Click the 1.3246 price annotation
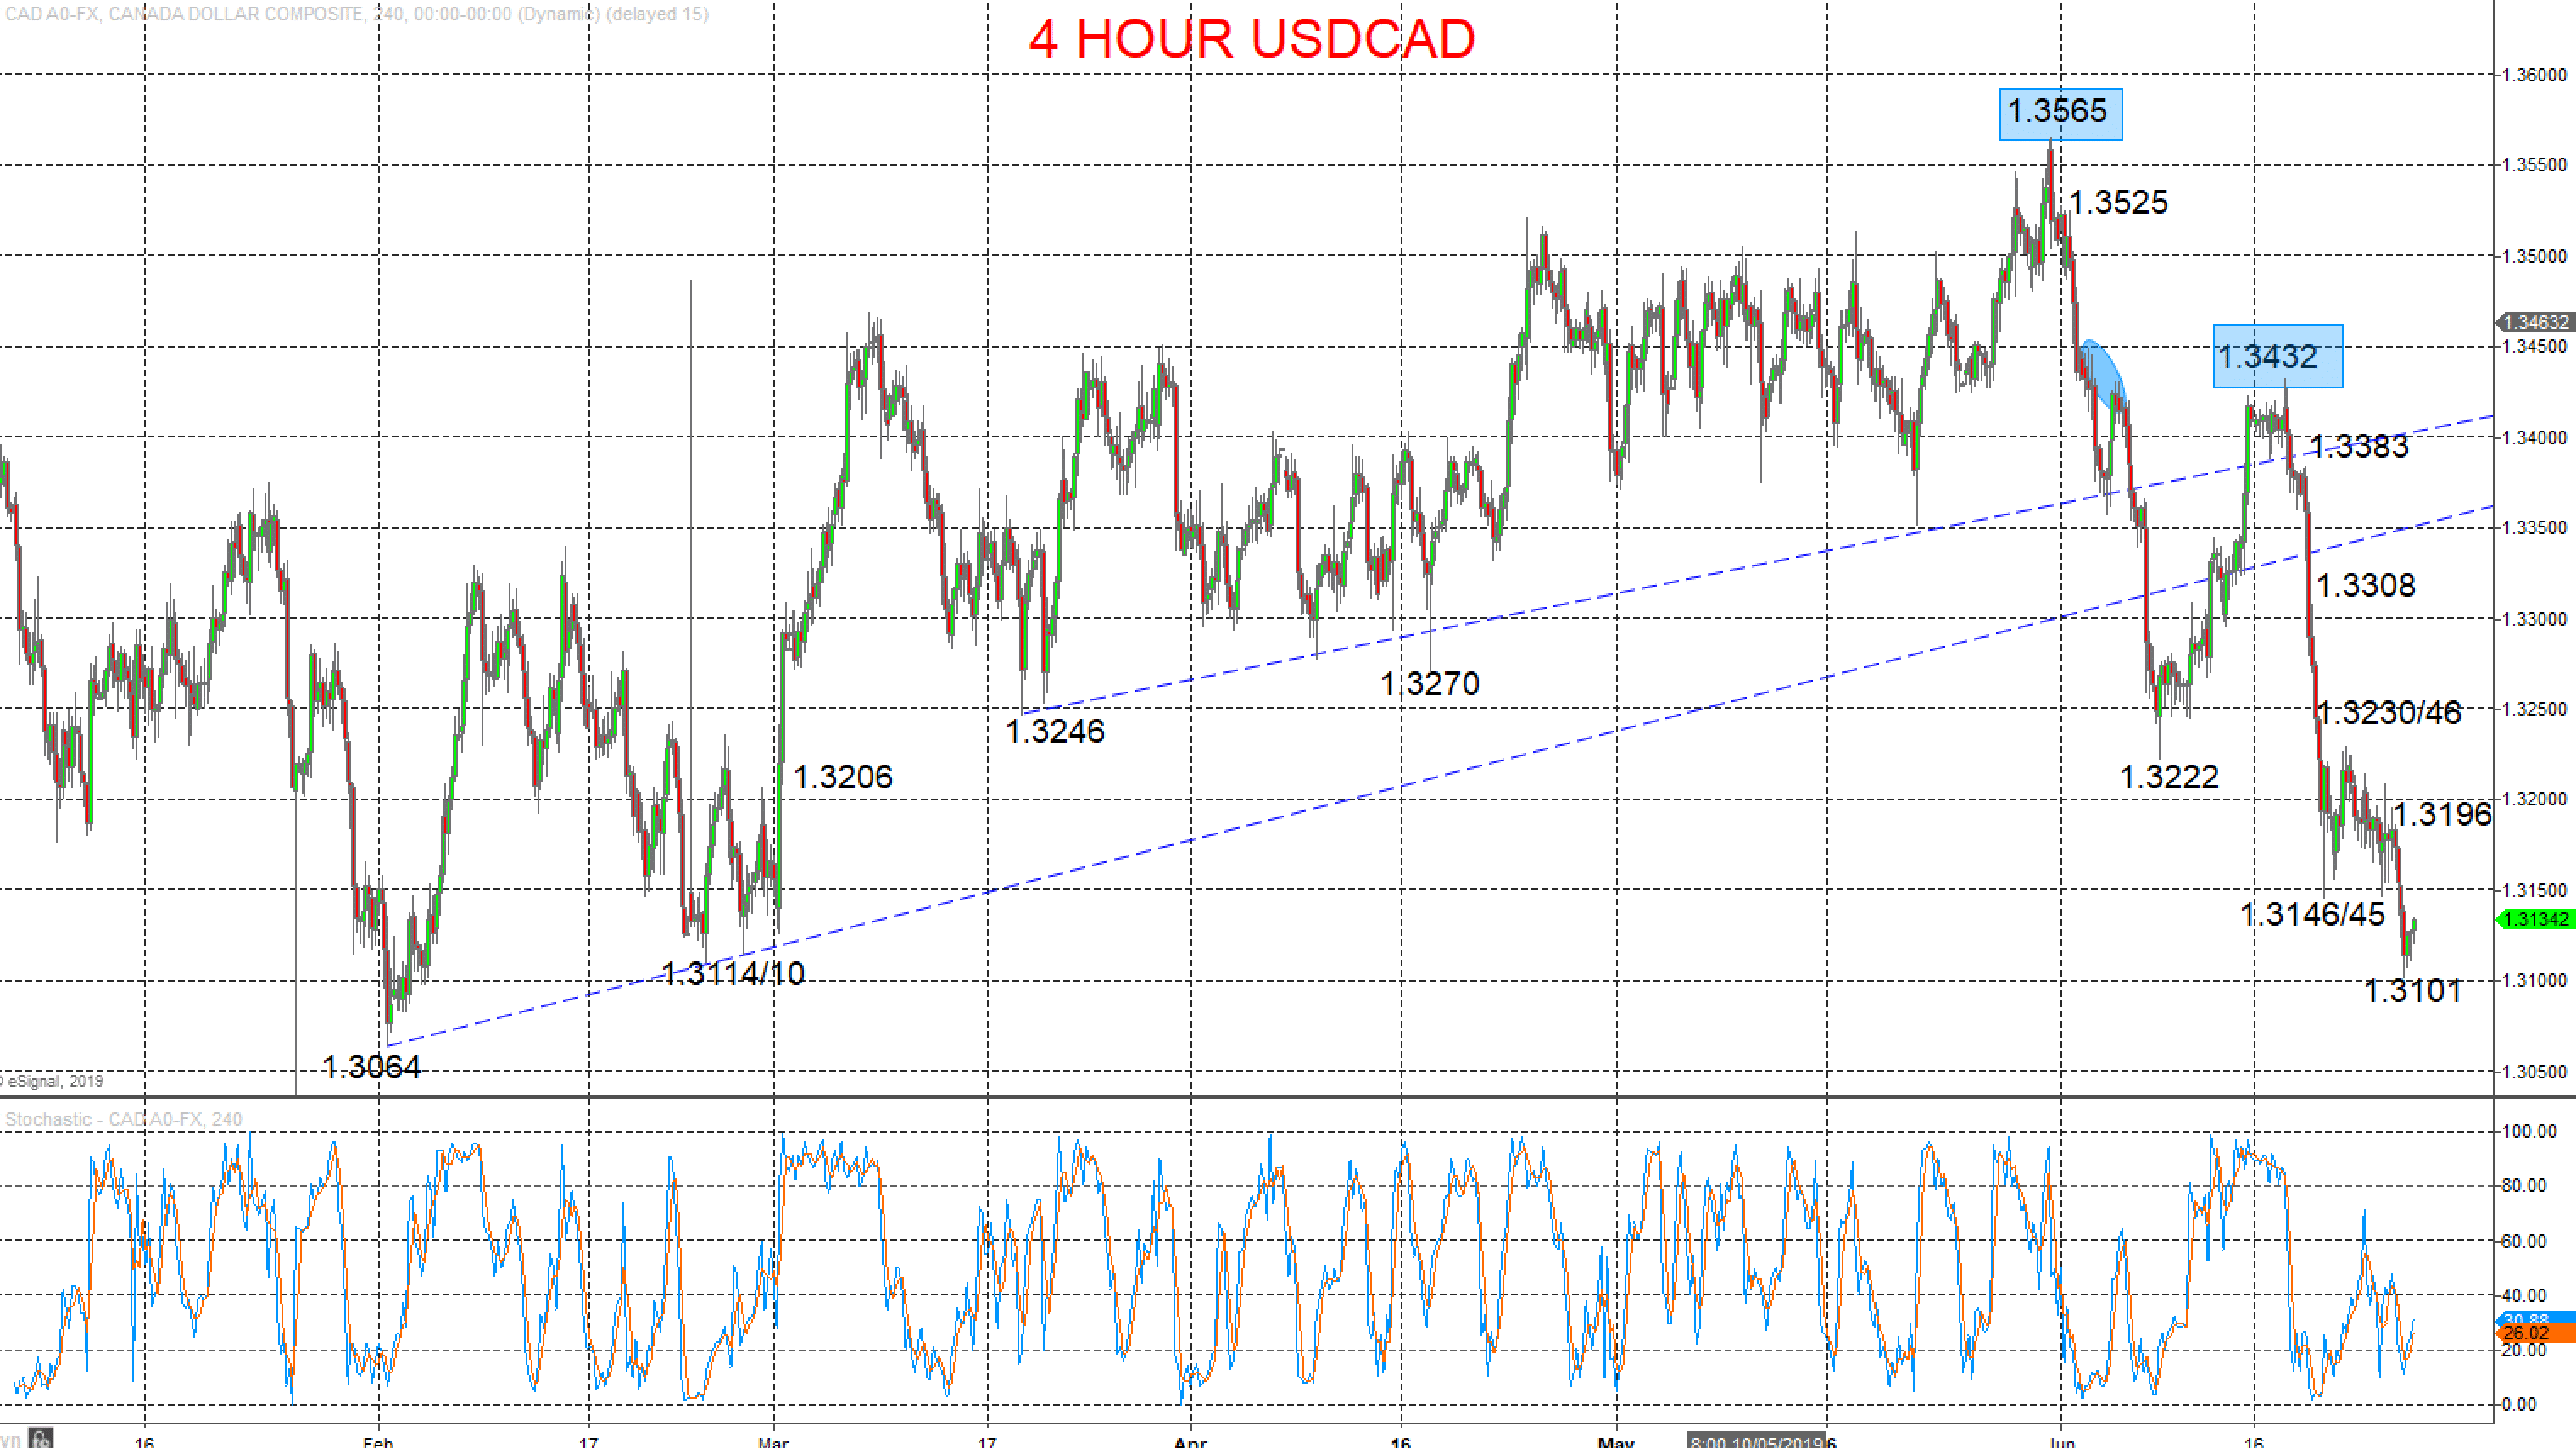2576x1448 pixels. point(1055,732)
